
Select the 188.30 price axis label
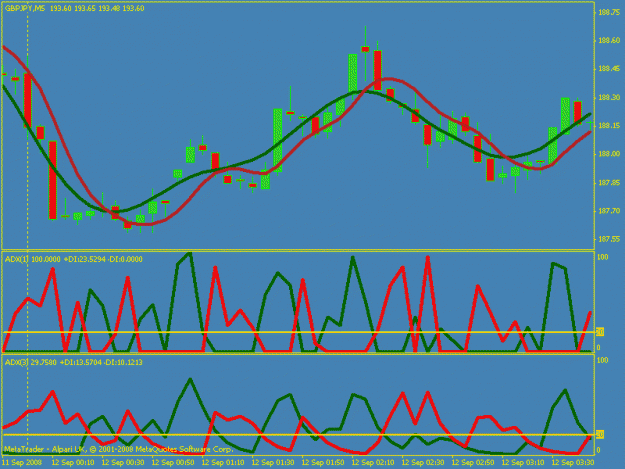tap(609, 98)
